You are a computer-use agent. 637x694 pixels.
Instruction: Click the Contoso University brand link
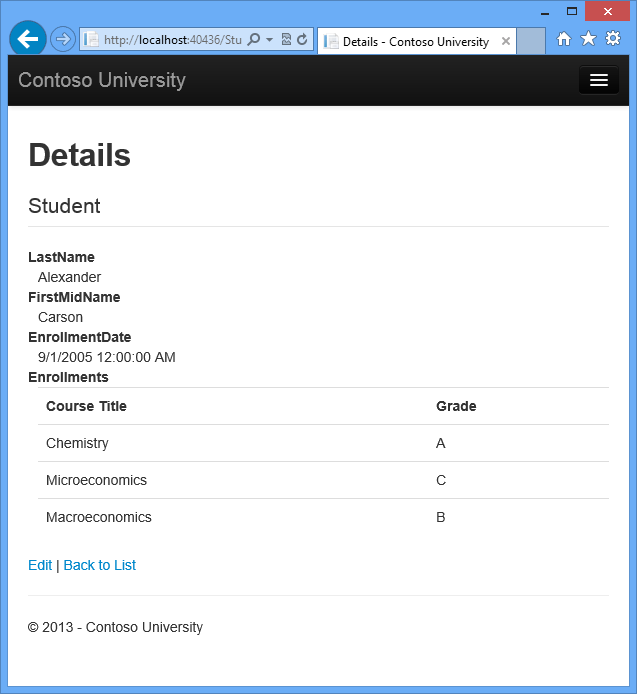(x=102, y=80)
